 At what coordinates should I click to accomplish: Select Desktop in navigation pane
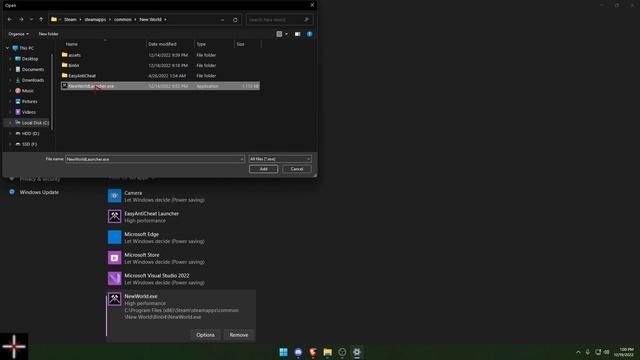click(30, 59)
